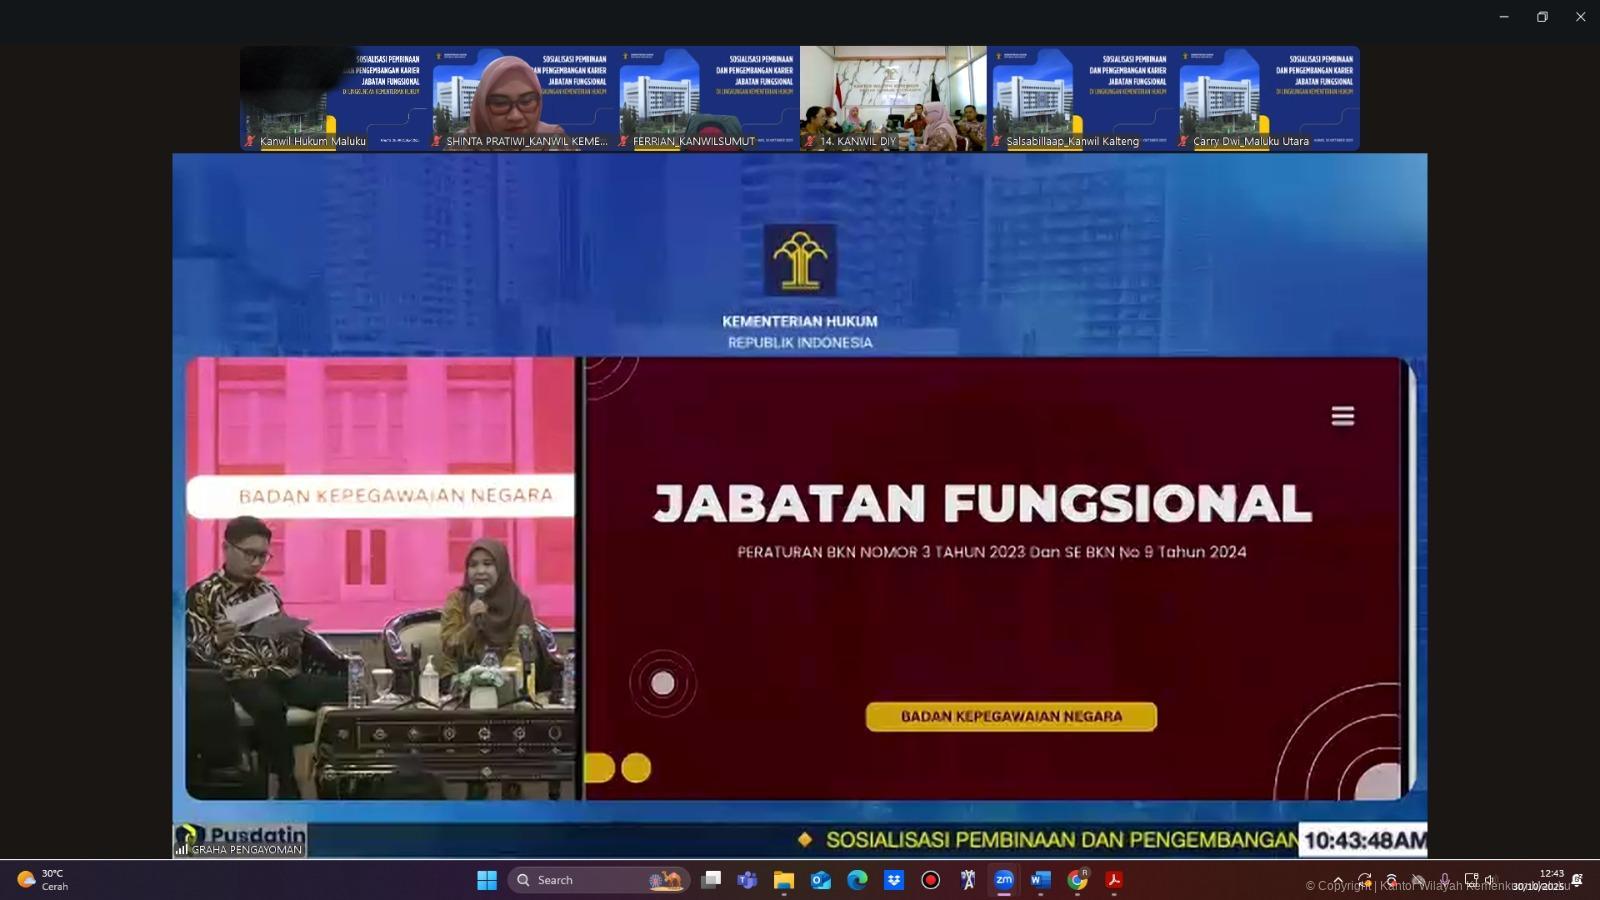The height and width of the screenshot is (900, 1600).
Task: Click the yellow Badan Kepegawaian Negara button
Action: [x=1011, y=716]
